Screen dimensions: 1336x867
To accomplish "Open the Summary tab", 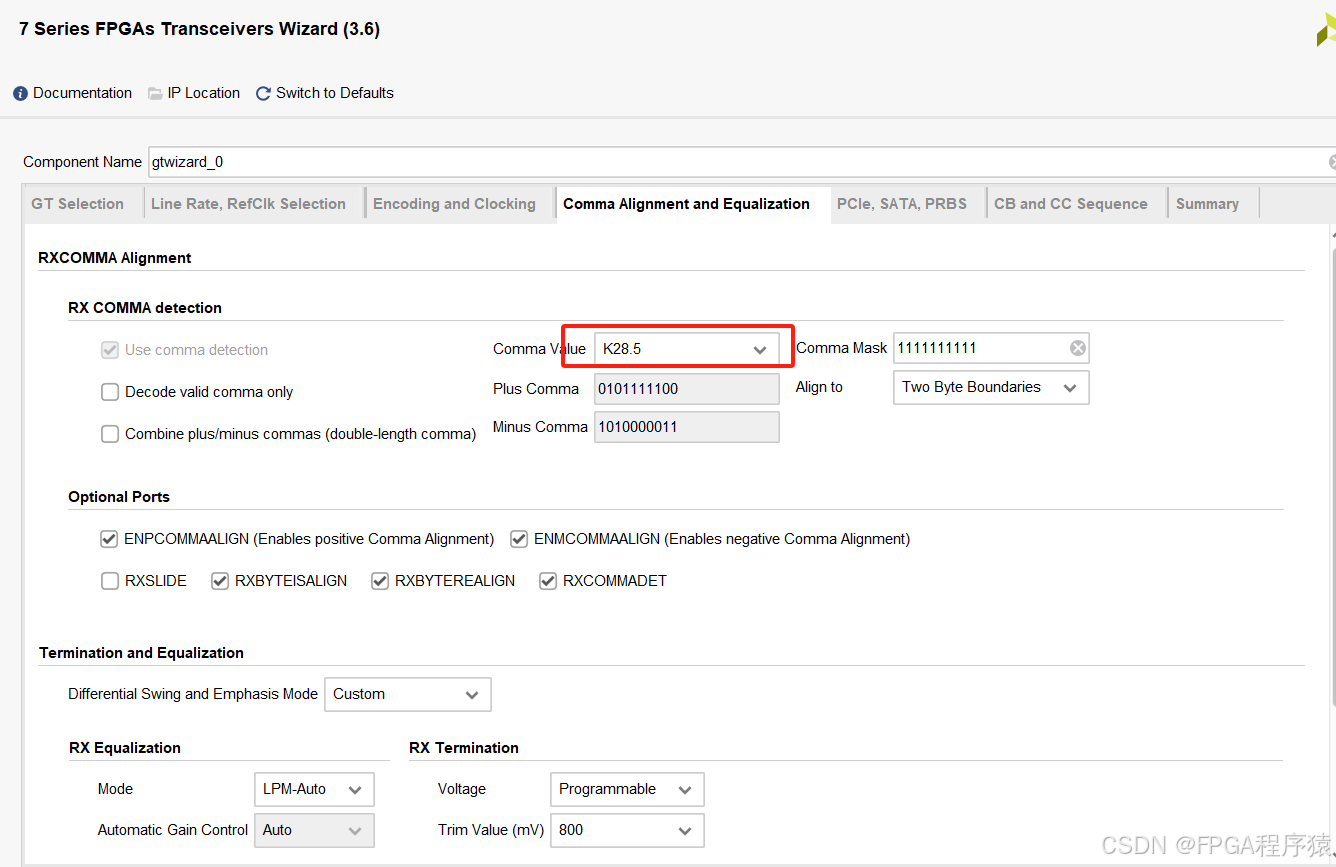I will click(x=1207, y=204).
